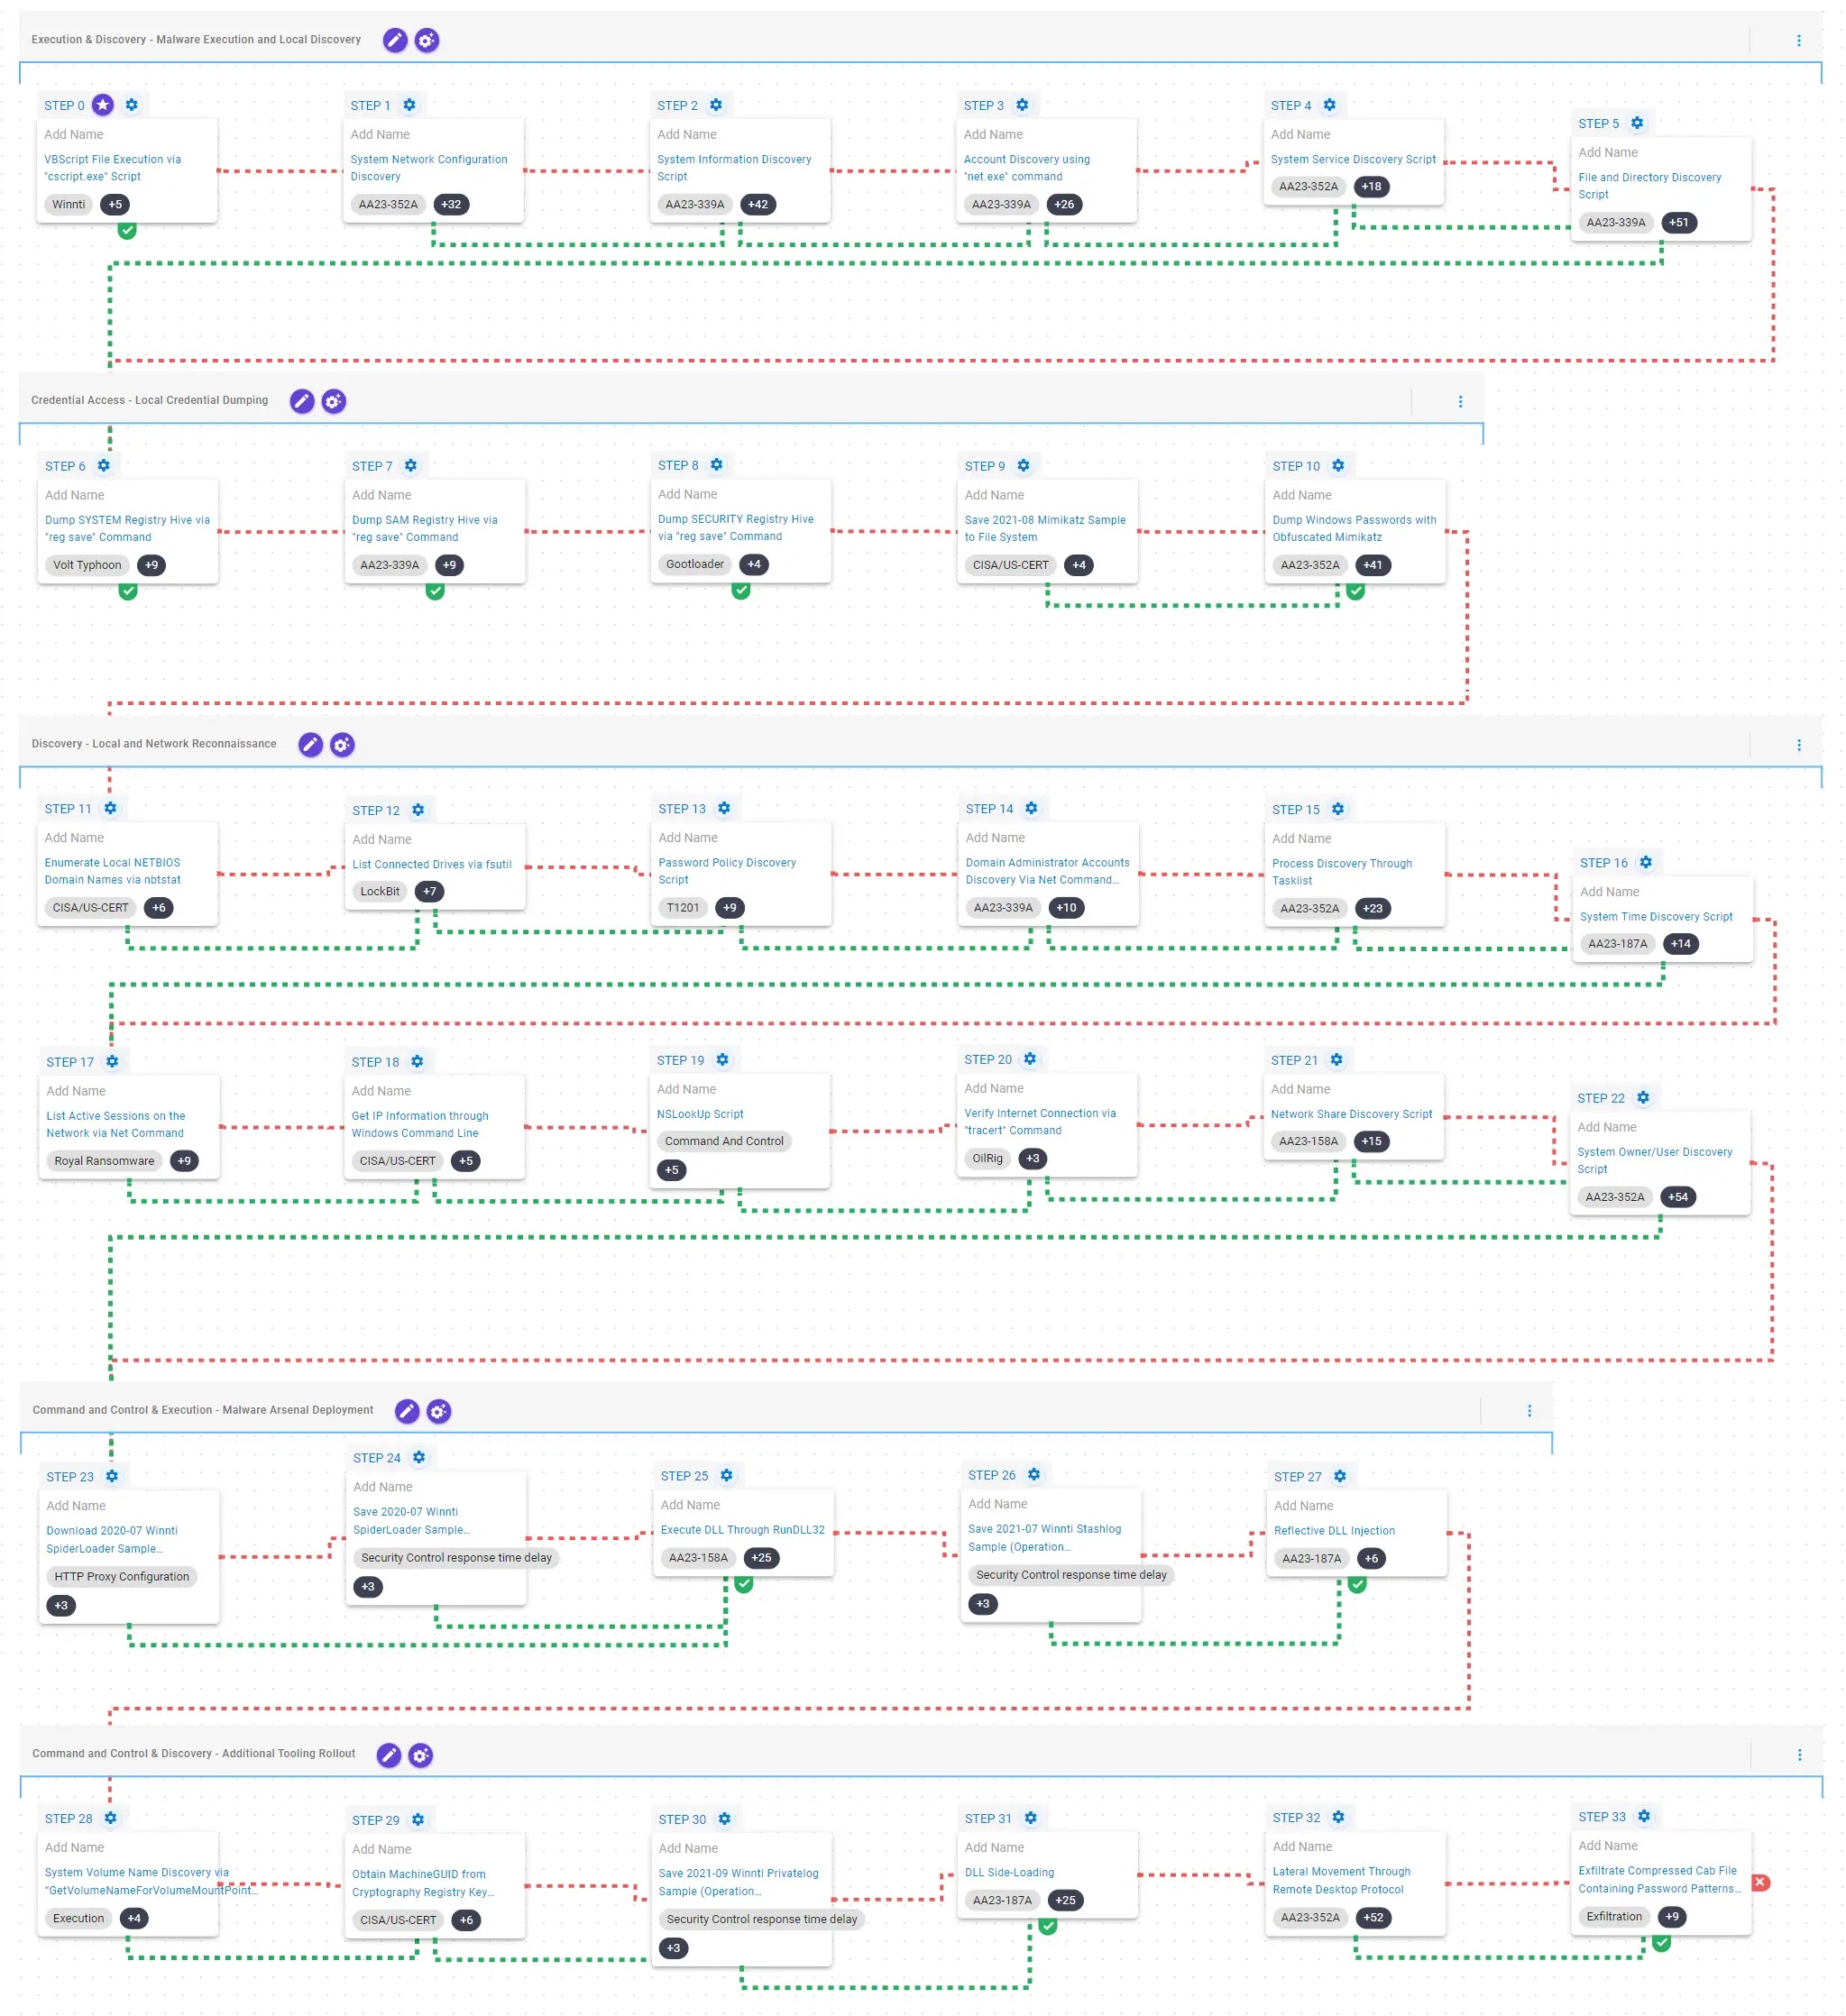This screenshot has width=1846, height=2016.
Task: Open System Information Discovery Script link
Action: 734,168
